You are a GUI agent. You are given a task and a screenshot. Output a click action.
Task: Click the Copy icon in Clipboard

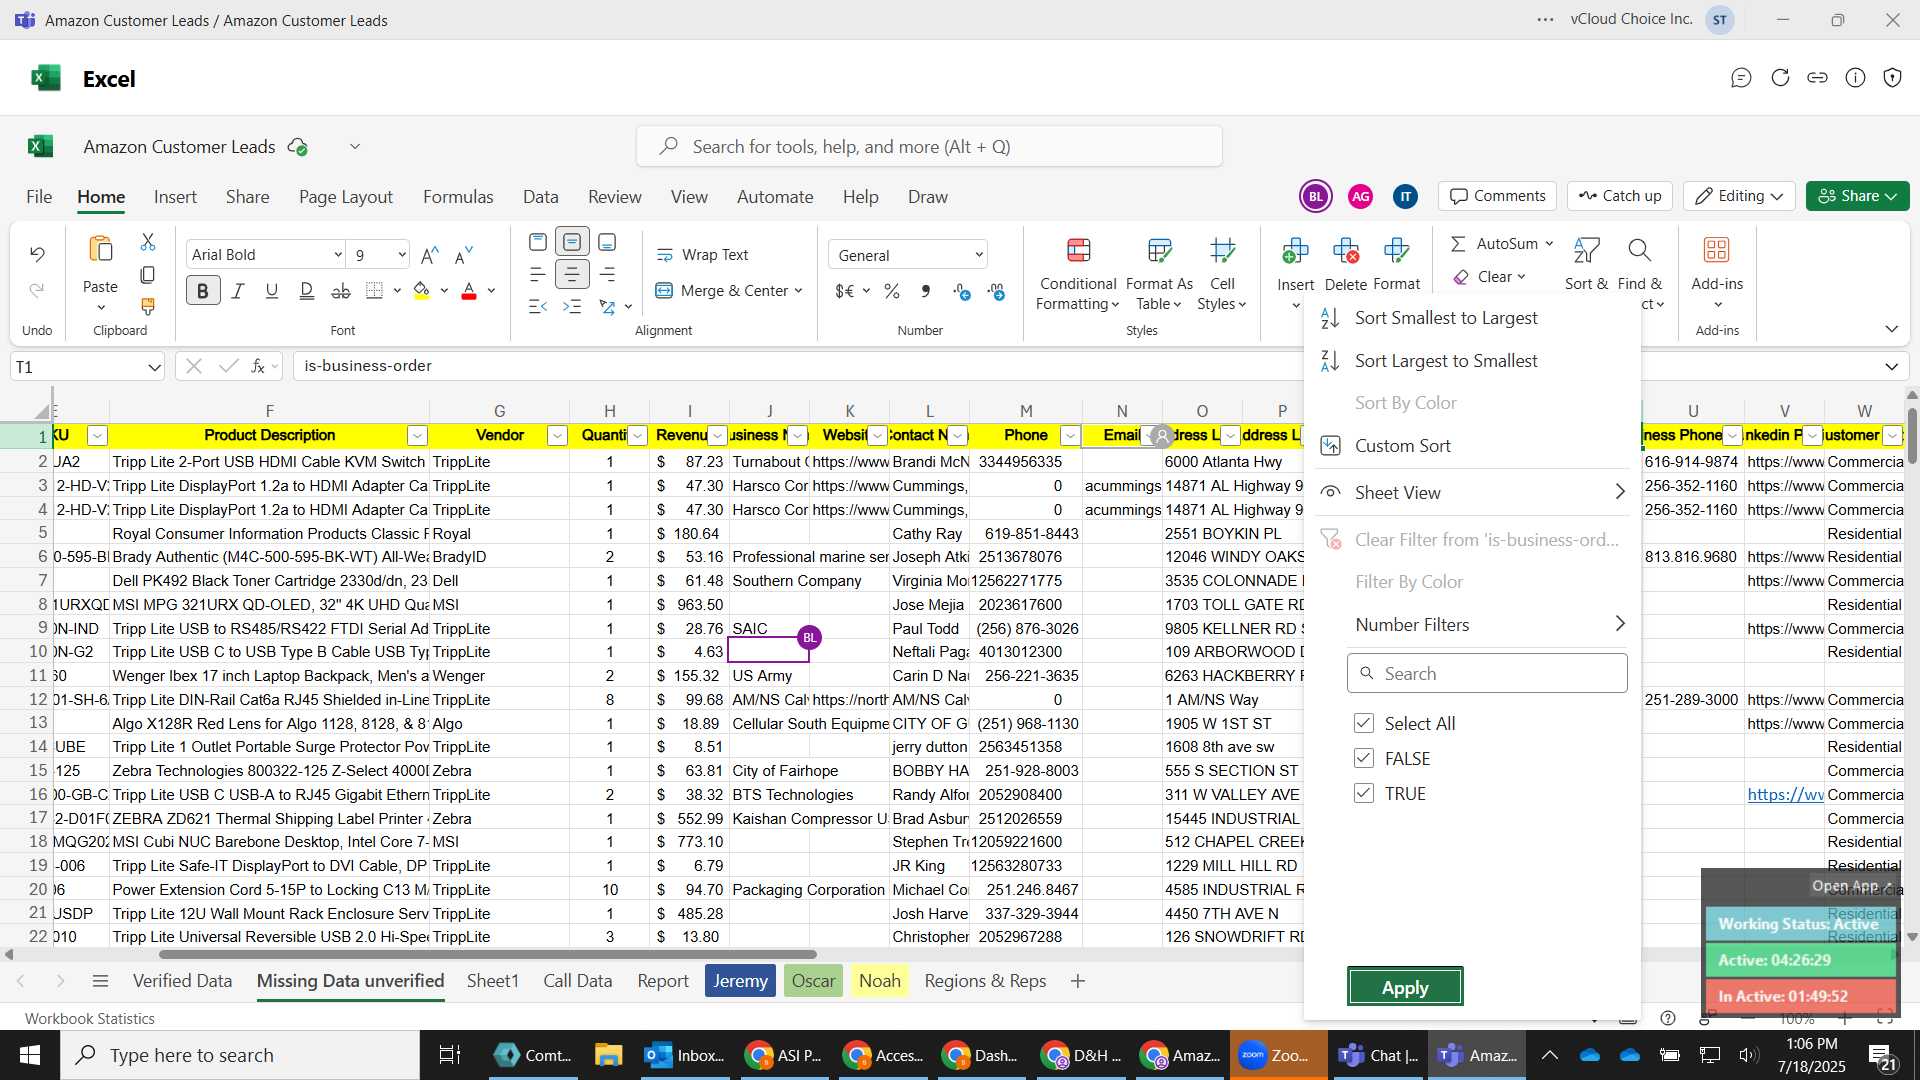(x=148, y=274)
